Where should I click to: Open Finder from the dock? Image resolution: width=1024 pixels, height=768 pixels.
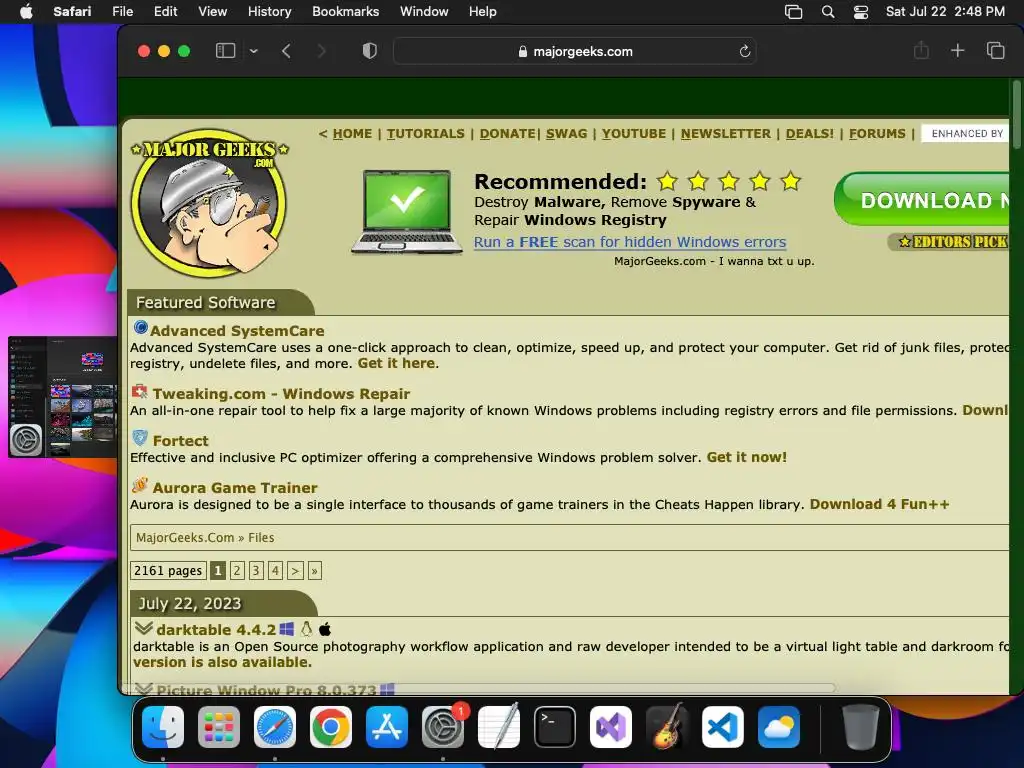(x=163, y=727)
